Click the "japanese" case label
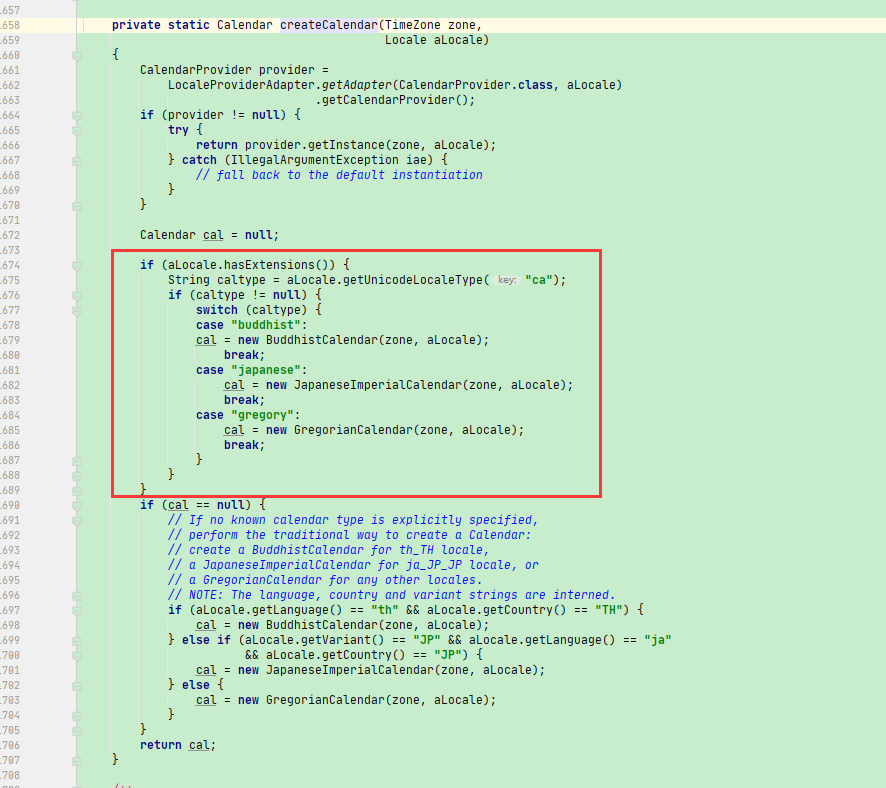This screenshot has height=788, width=886. [x=266, y=370]
